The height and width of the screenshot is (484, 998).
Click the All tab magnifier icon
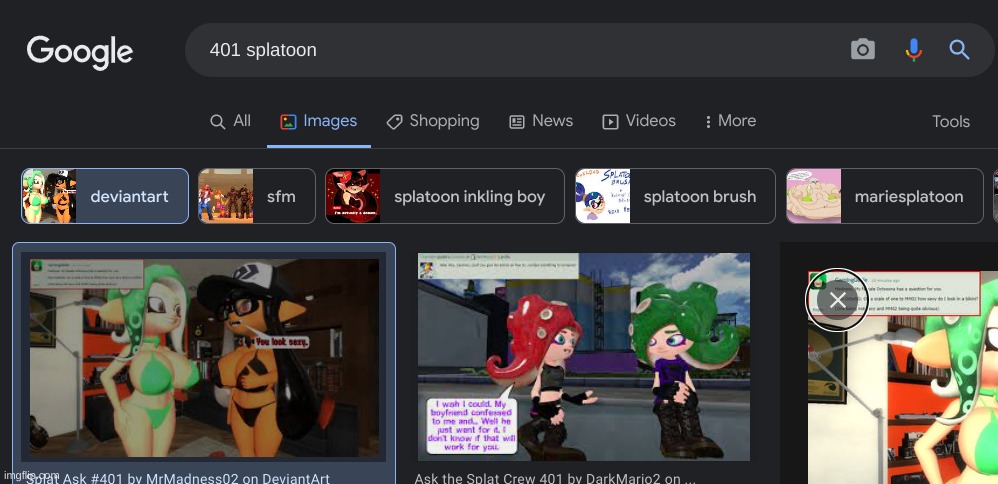(x=217, y=122)
